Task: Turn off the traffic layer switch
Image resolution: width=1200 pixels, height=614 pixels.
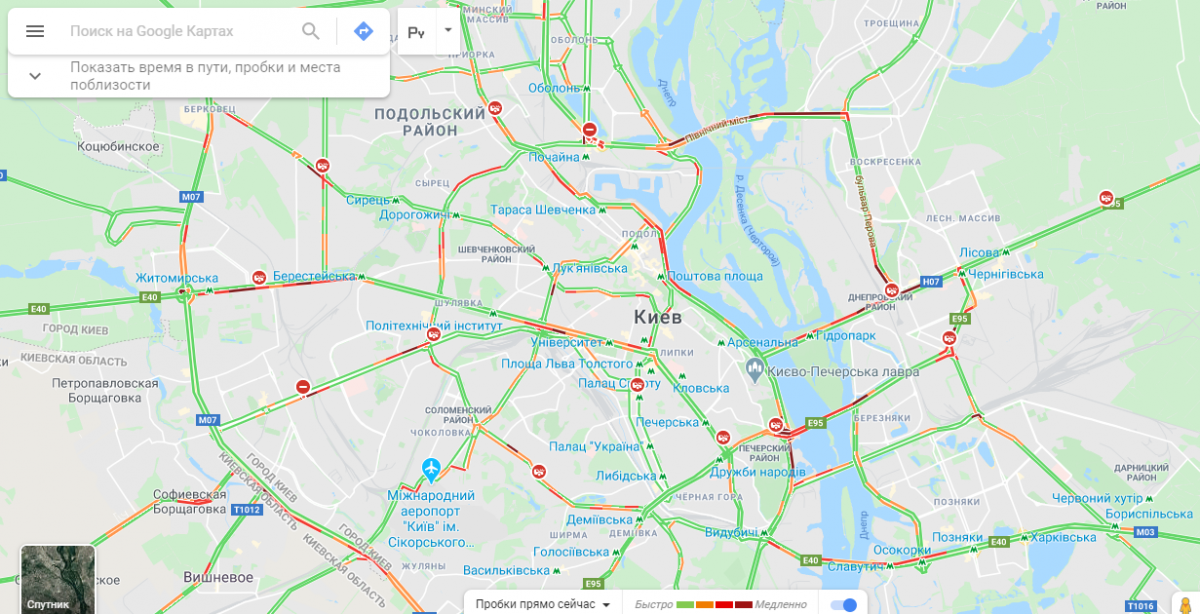Action: [845, 604]
